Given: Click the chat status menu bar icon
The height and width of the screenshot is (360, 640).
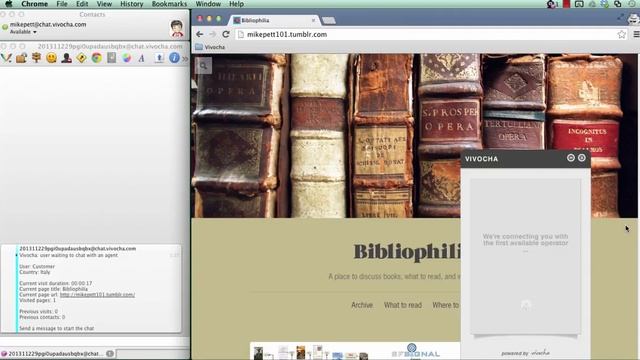Looking at the screenshot, I should tap(552, 4).
